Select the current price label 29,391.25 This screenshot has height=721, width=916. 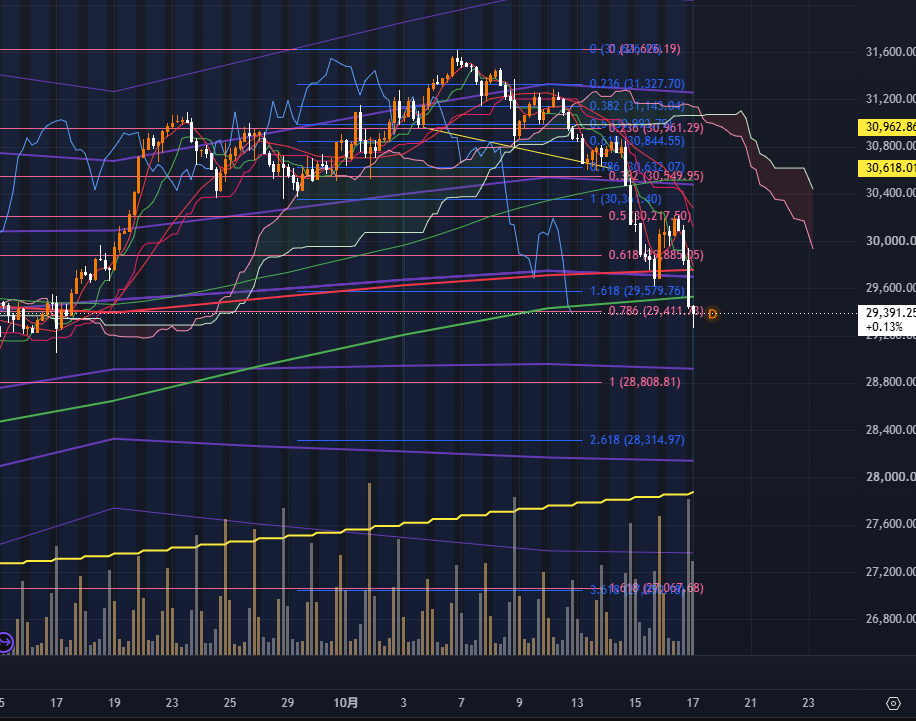click(x=887, y=320)
